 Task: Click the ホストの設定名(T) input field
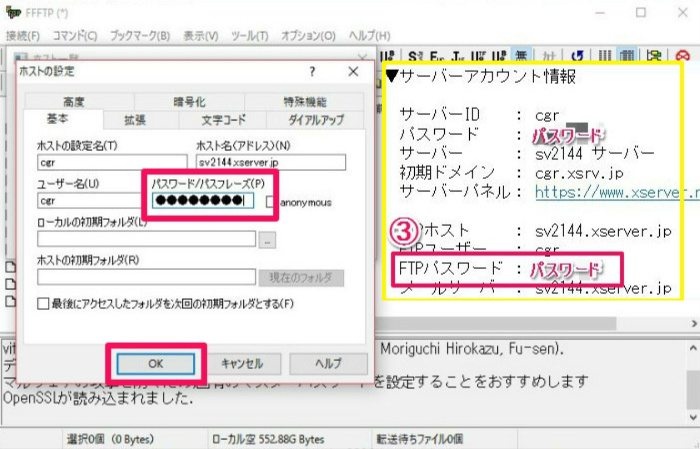[112, 162]
